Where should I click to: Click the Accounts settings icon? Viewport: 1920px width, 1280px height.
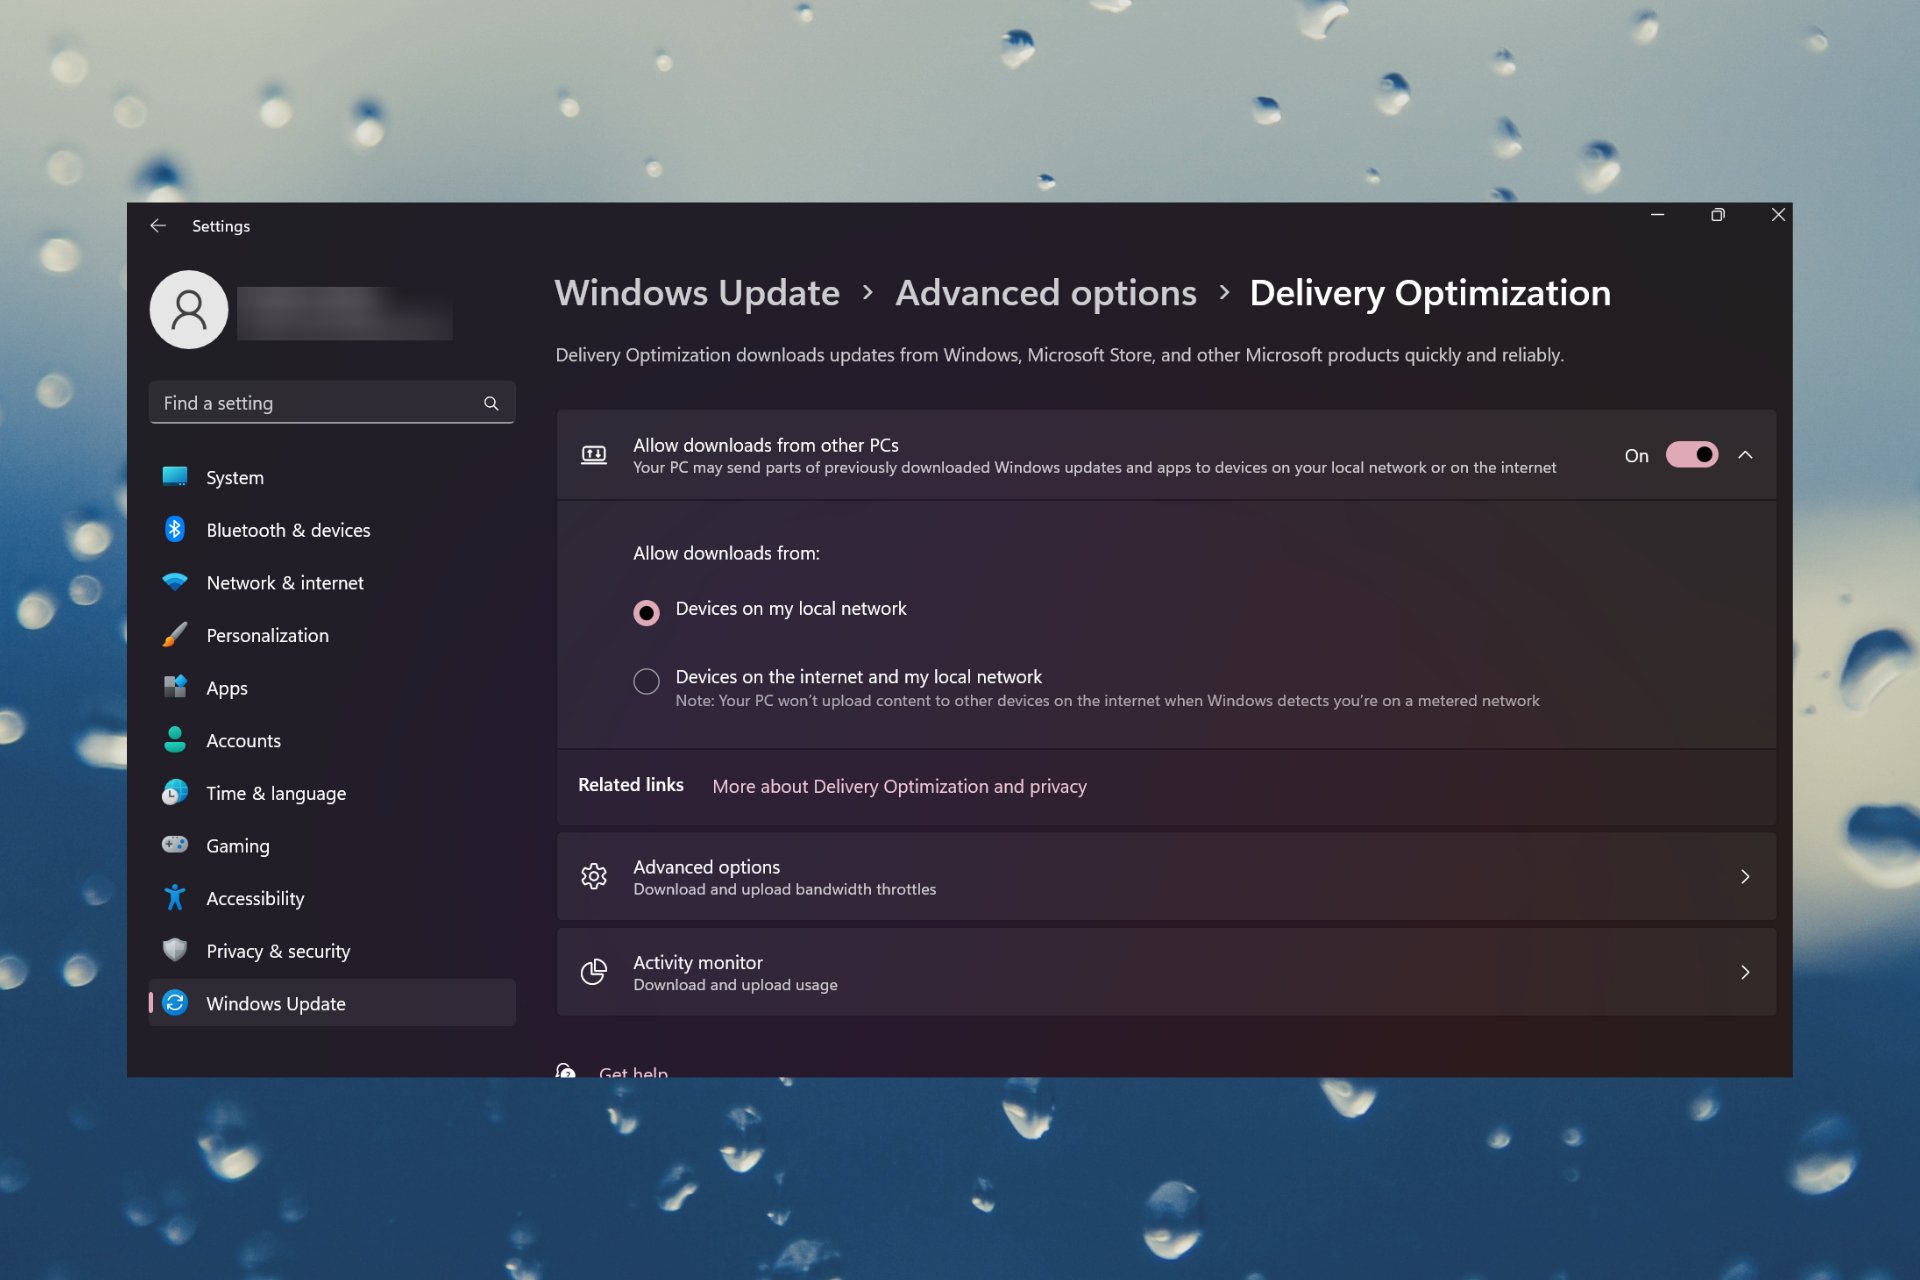(x=173, y=739)
